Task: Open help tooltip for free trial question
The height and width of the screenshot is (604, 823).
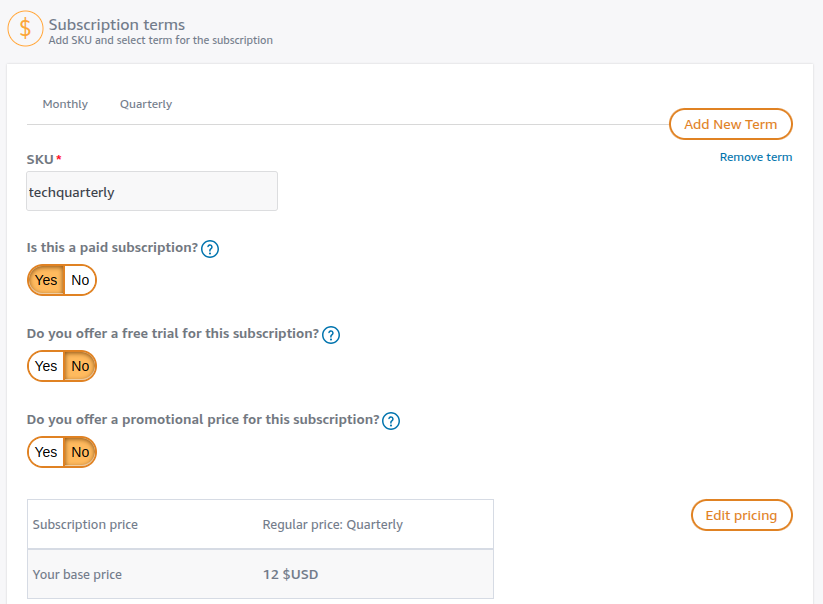Action: click(x=331, y=335)
